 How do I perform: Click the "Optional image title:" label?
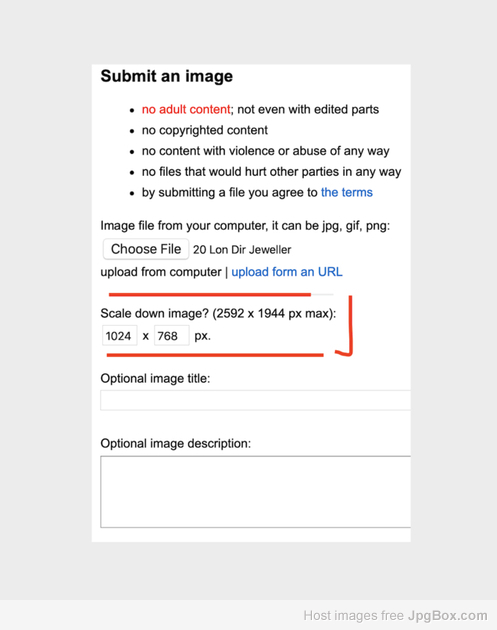[x=155, y=378]
